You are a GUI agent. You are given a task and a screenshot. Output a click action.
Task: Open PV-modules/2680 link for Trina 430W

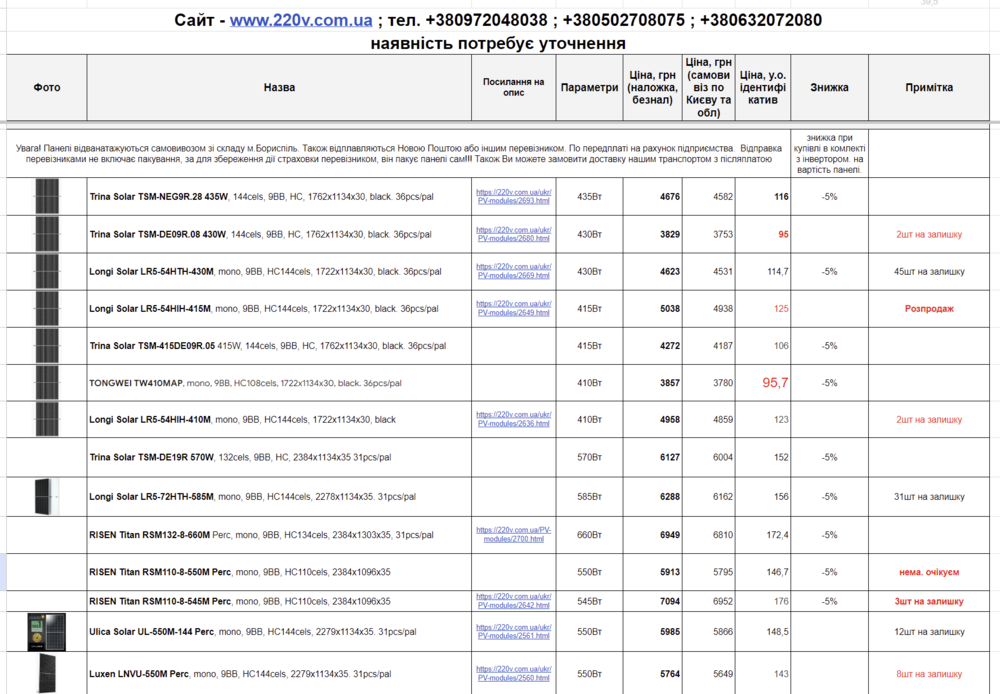[513, 234]
